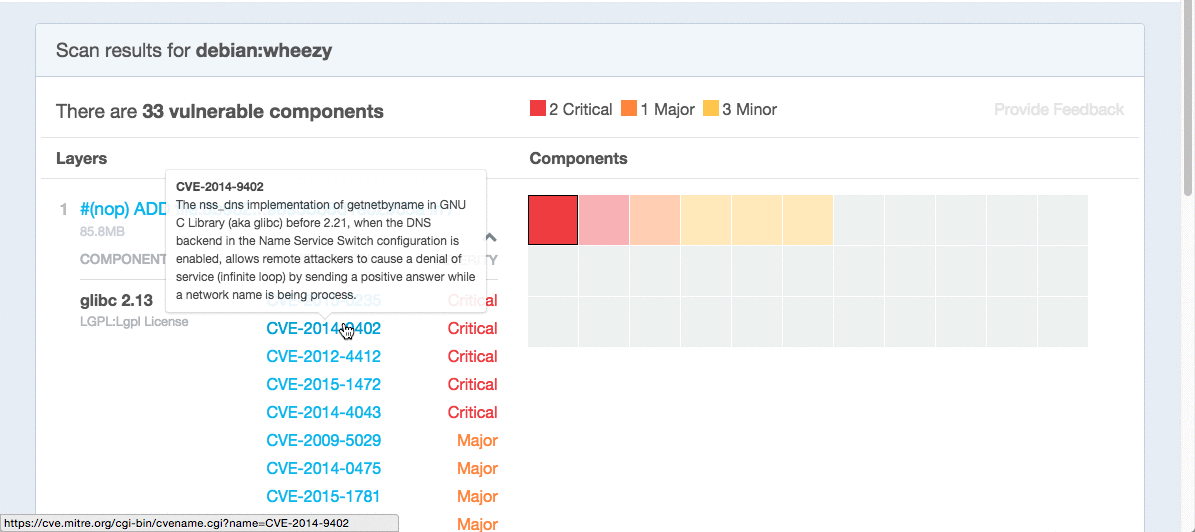The image size is (1195, 532).
Task: Open the CVE-2015-1781 vulnerability link
Action: coord(323,497)
